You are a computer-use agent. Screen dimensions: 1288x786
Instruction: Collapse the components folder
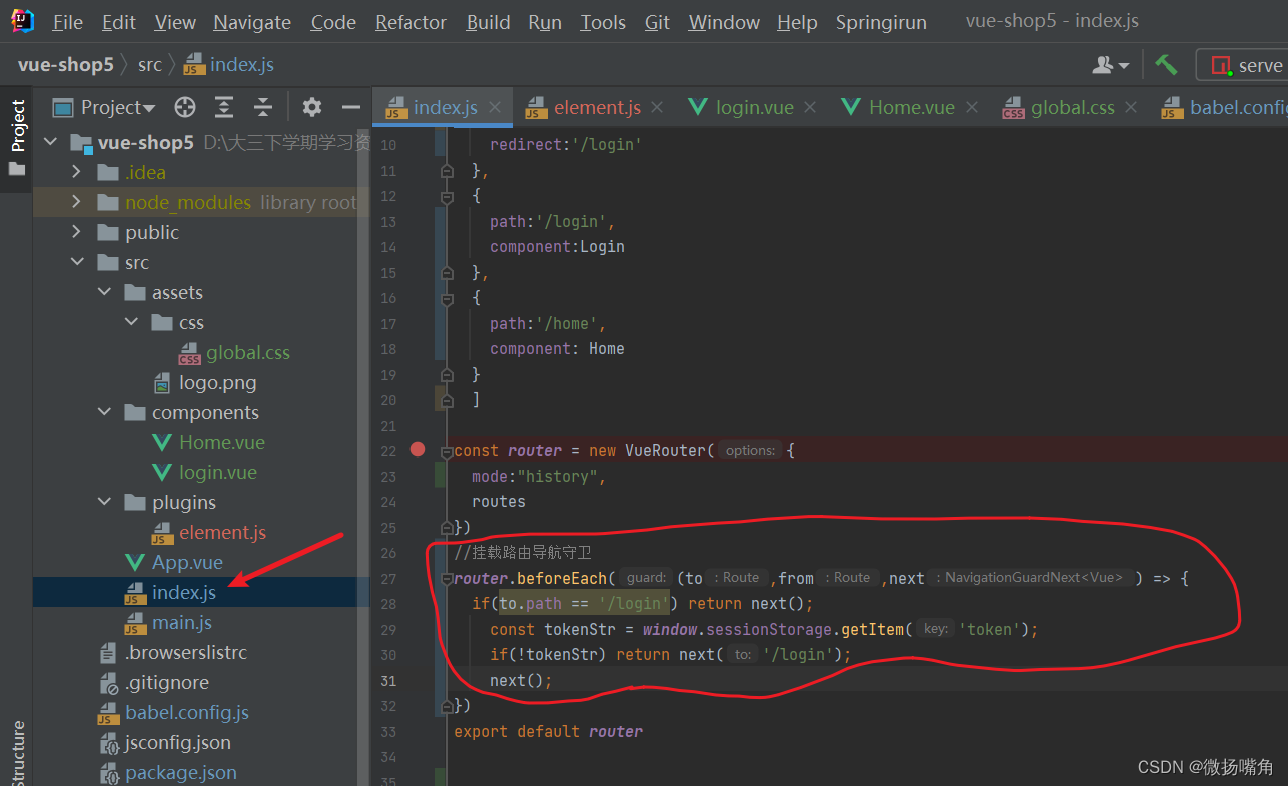[x=104, y=412]
